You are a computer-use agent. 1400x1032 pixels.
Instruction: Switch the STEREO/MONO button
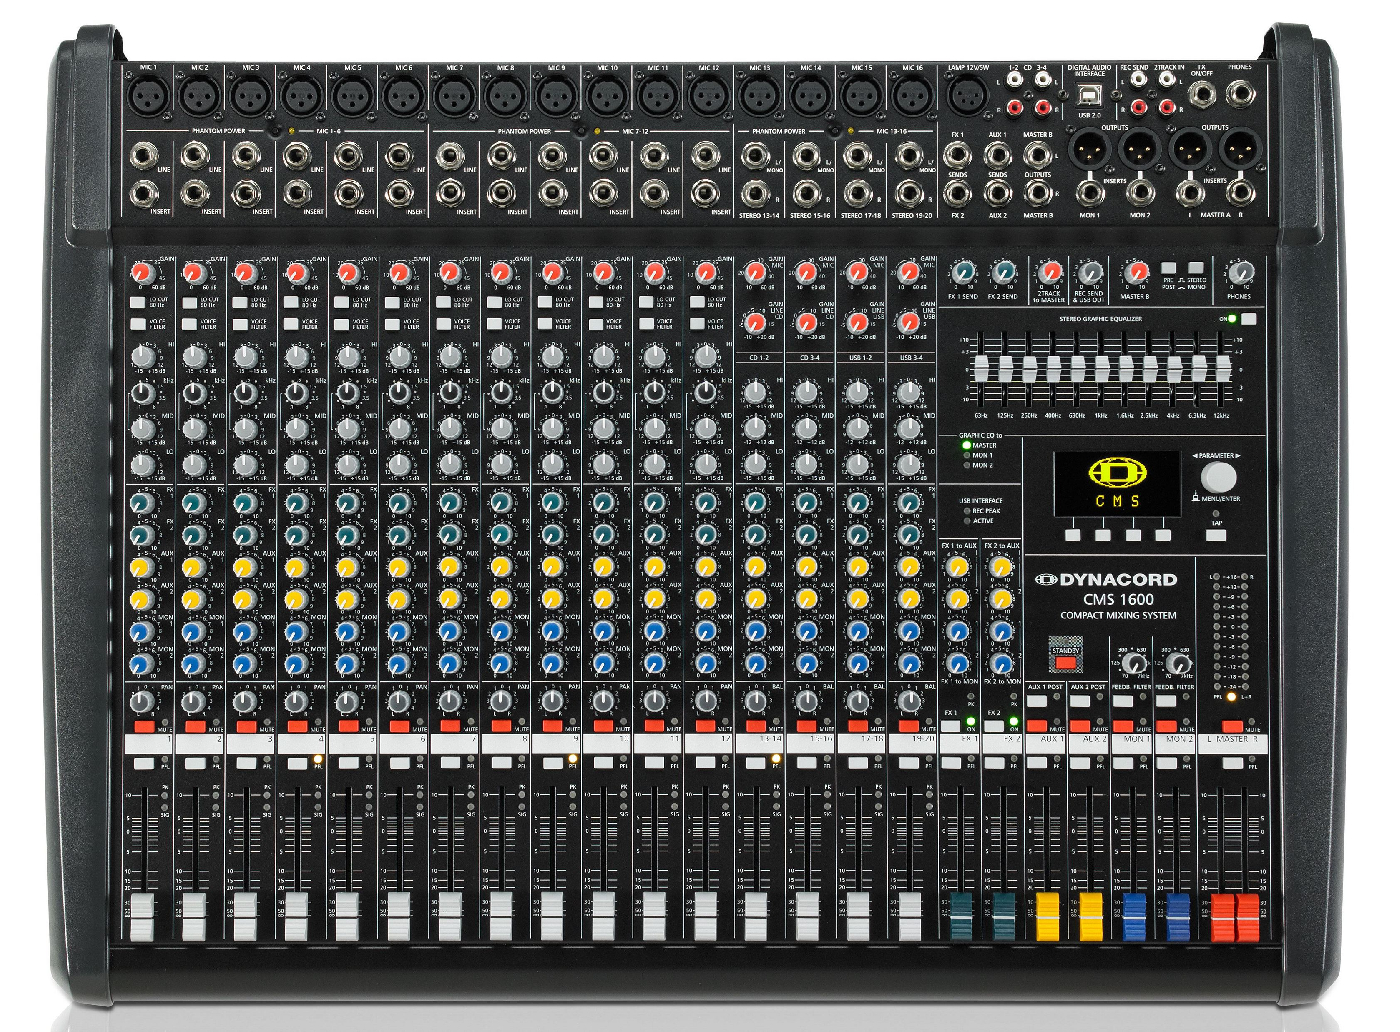pyautogui.click(x=1196, y=269)
